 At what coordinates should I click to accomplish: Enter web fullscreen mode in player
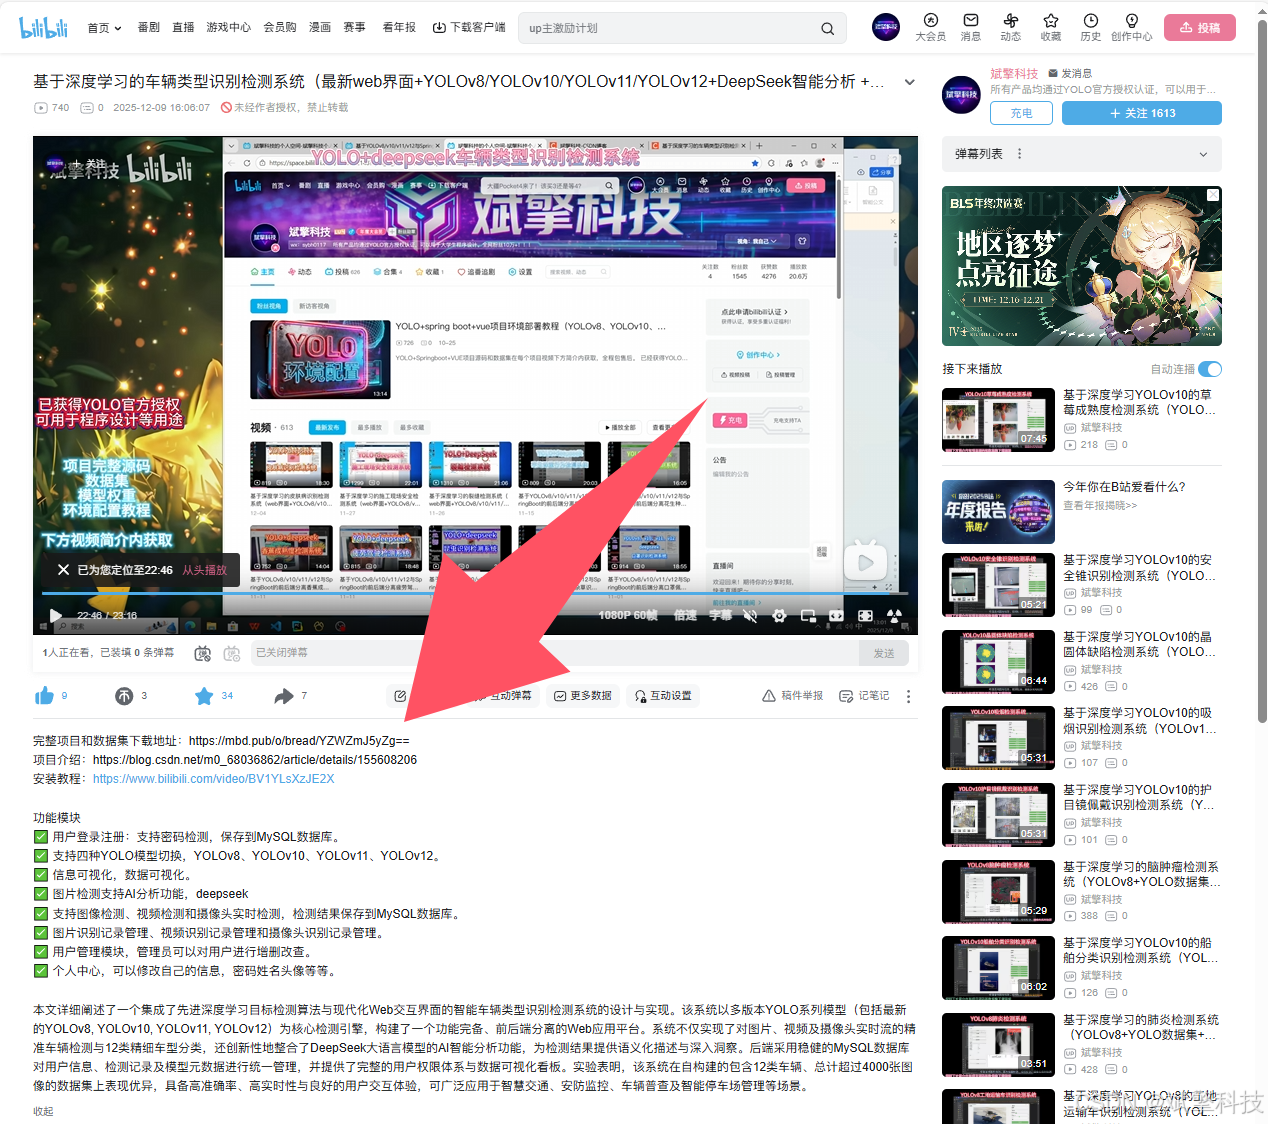[865, 616]
